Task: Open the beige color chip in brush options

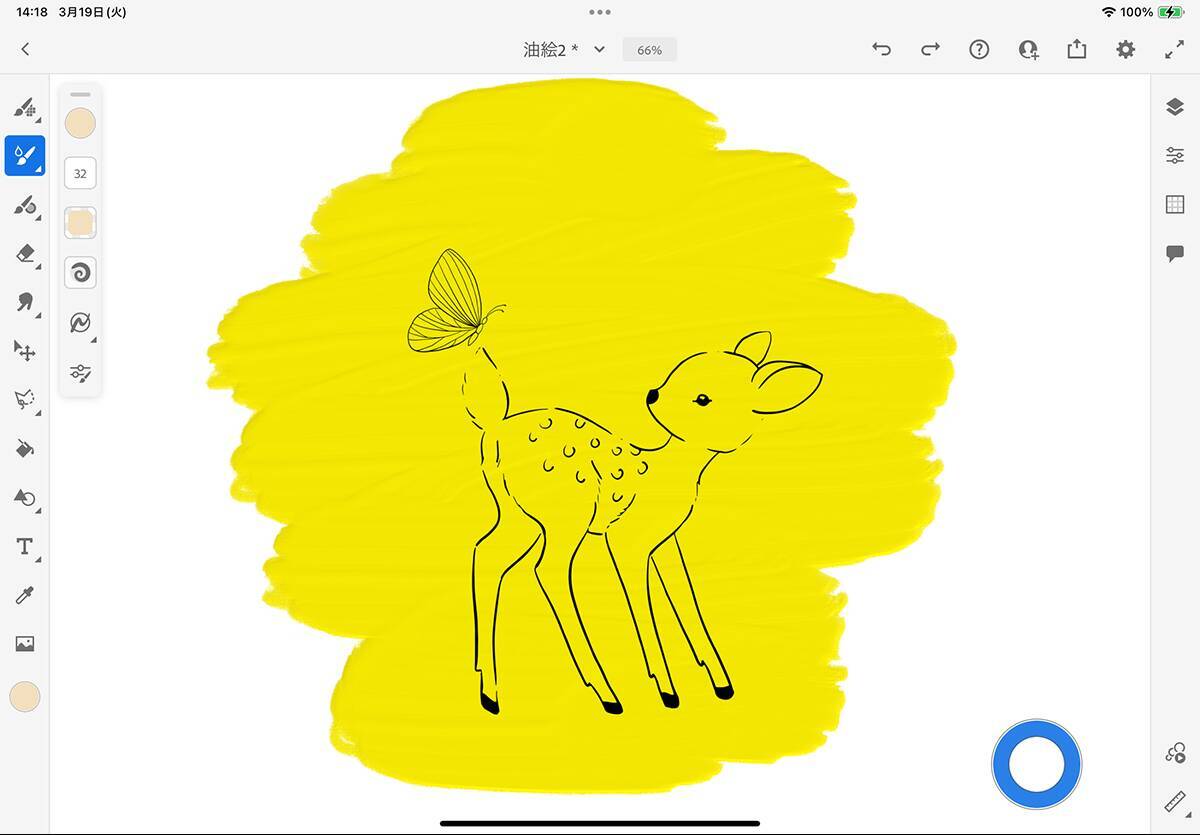Action: (x=80, y=123)
